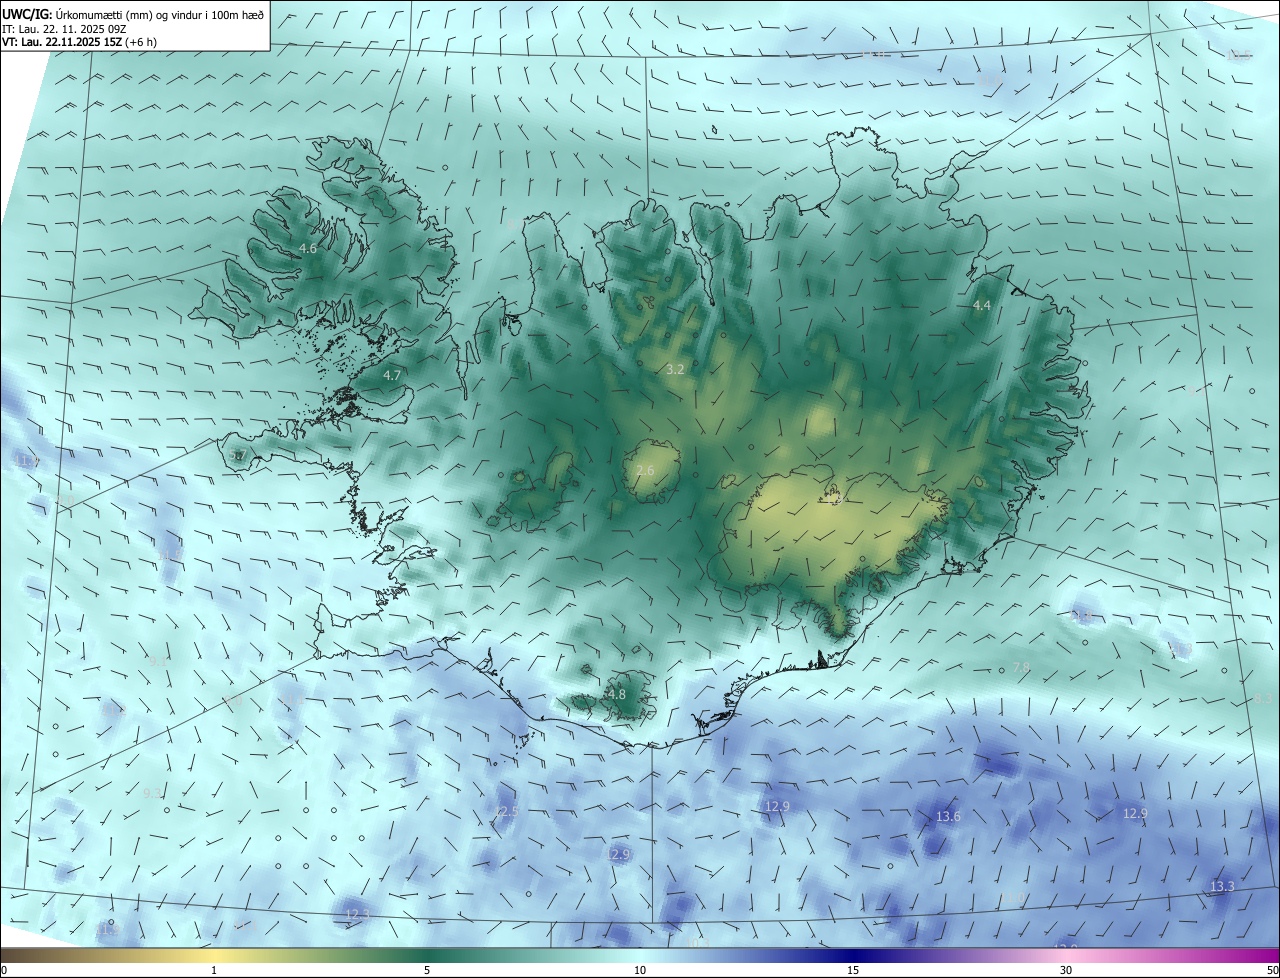Click the 7.8 value southeast of Iceland
The width and height of the screenshot is (1280, 978).
[1021, 667]
